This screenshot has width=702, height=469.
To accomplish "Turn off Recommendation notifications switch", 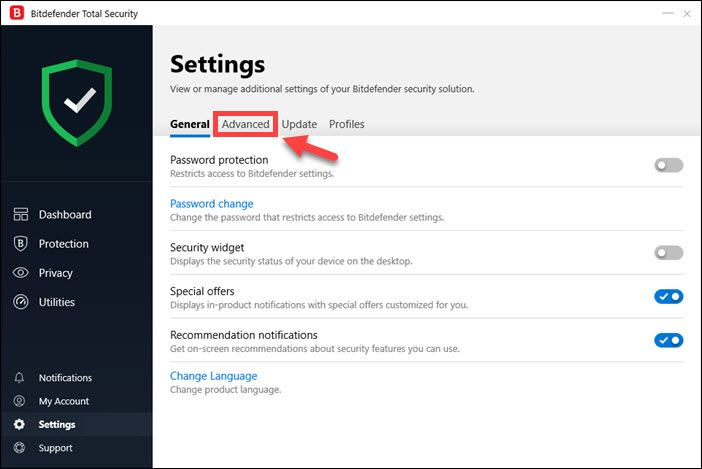I will (x=668, y=340).
